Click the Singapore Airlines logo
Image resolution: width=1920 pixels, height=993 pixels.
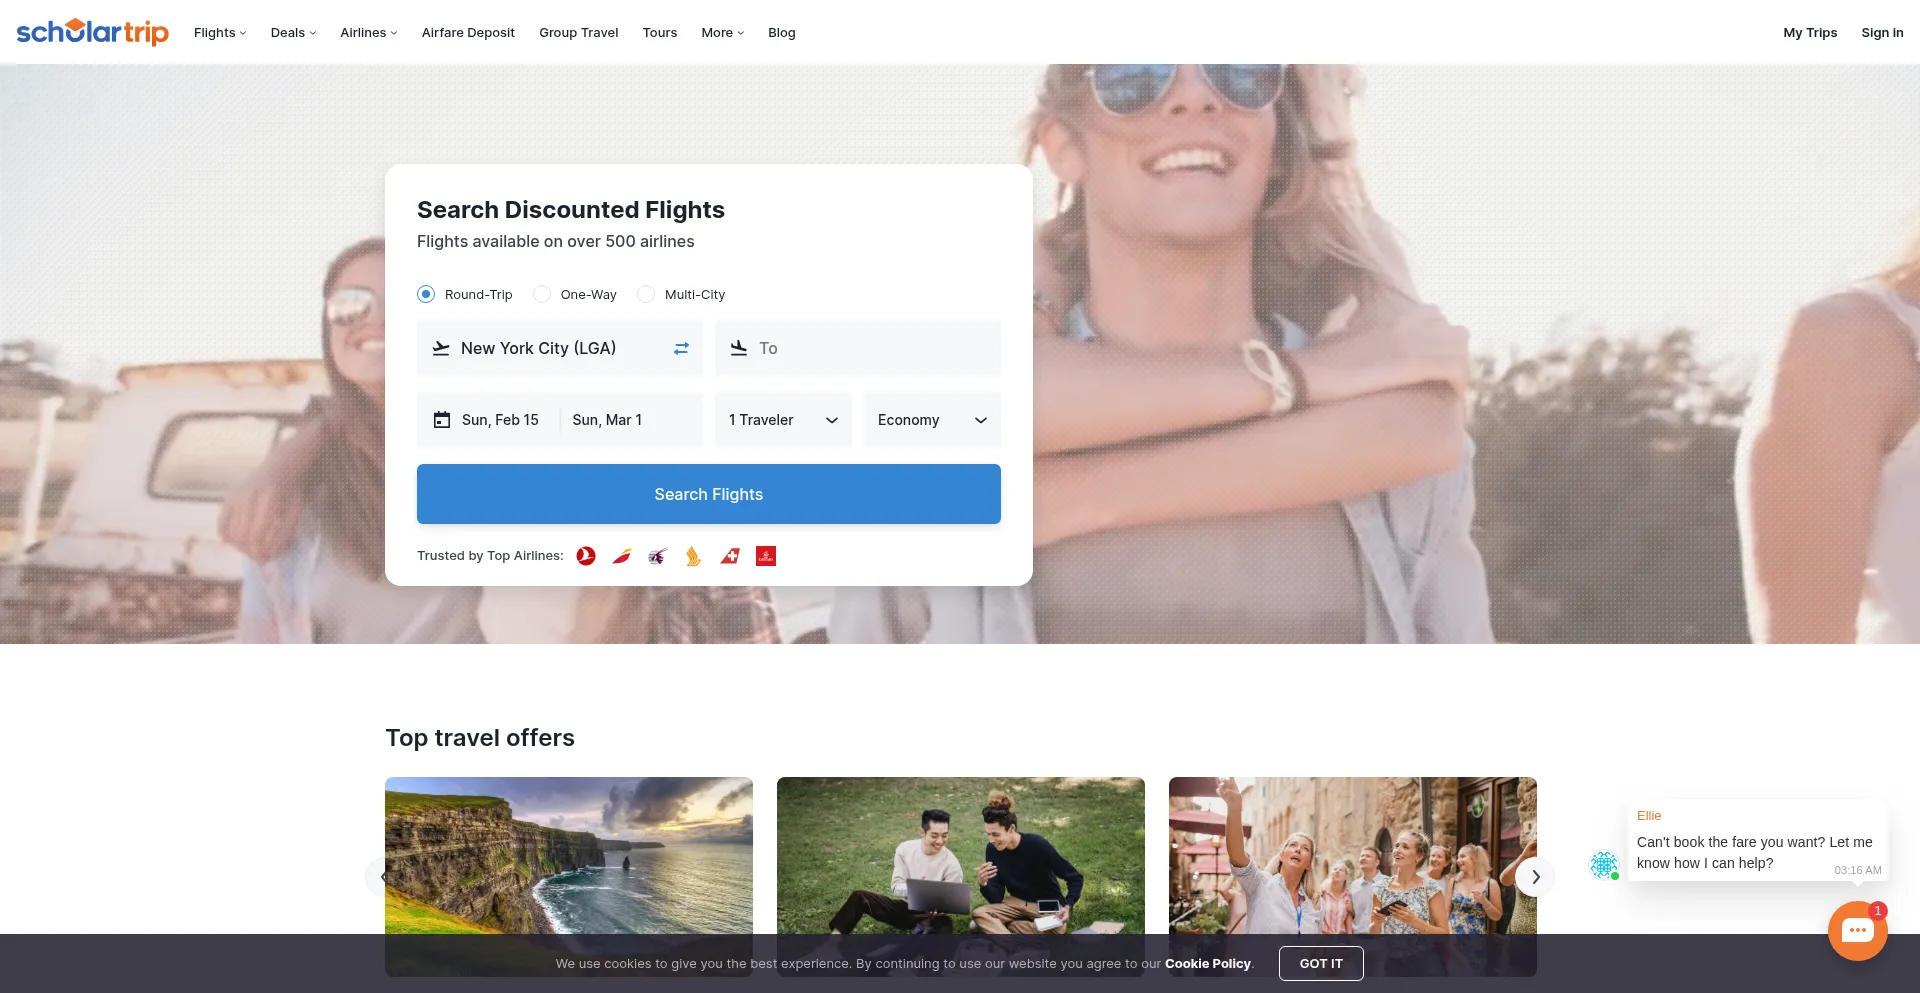click(692, 556)
